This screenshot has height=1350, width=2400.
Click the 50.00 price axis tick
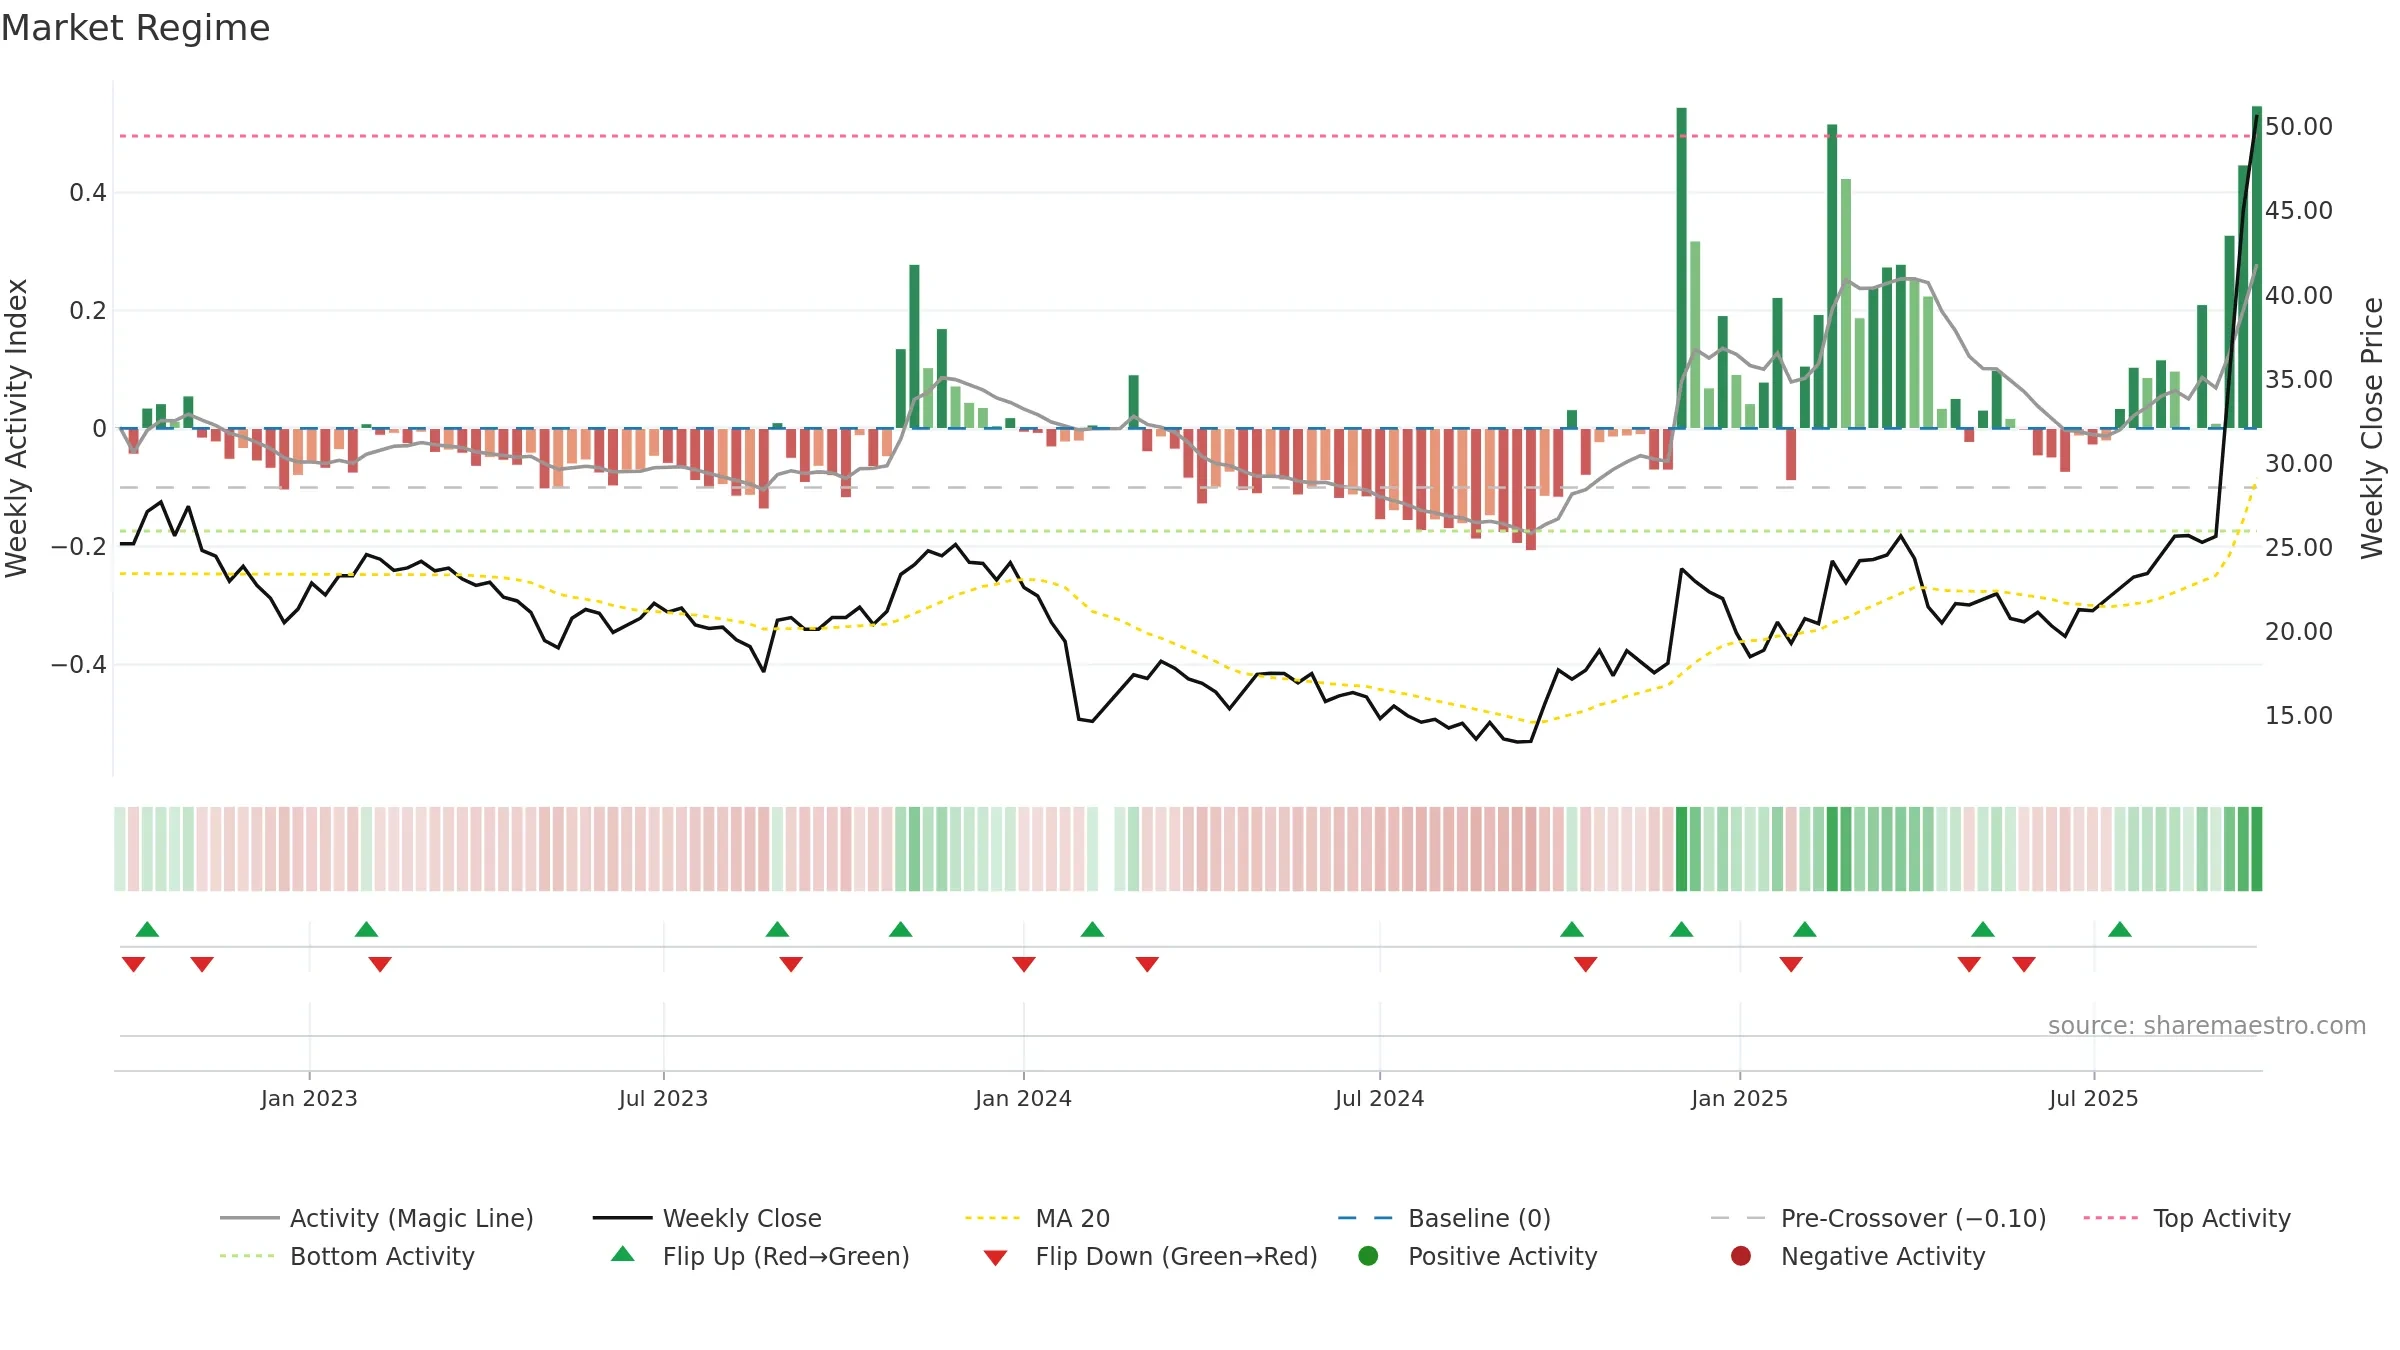pyautogui.click(x=2299, y=126)
